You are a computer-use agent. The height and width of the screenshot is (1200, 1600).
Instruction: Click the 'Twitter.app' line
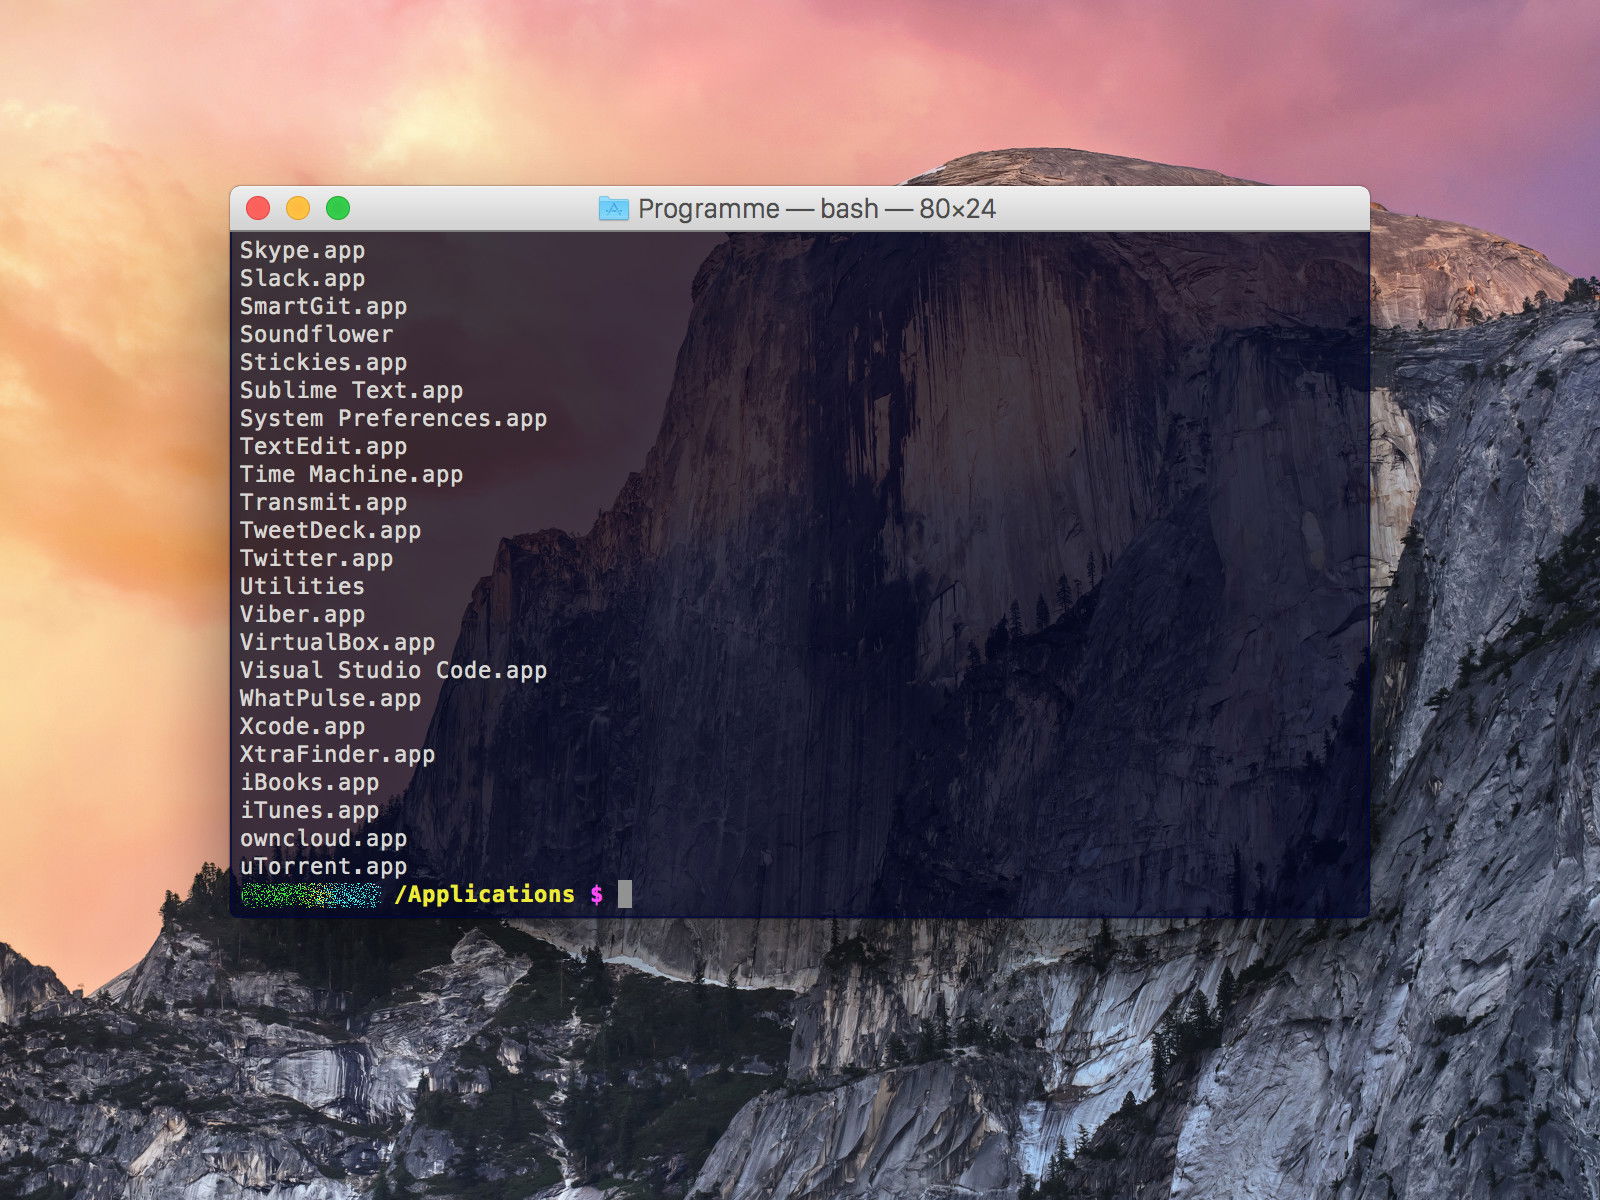[316, 559]
